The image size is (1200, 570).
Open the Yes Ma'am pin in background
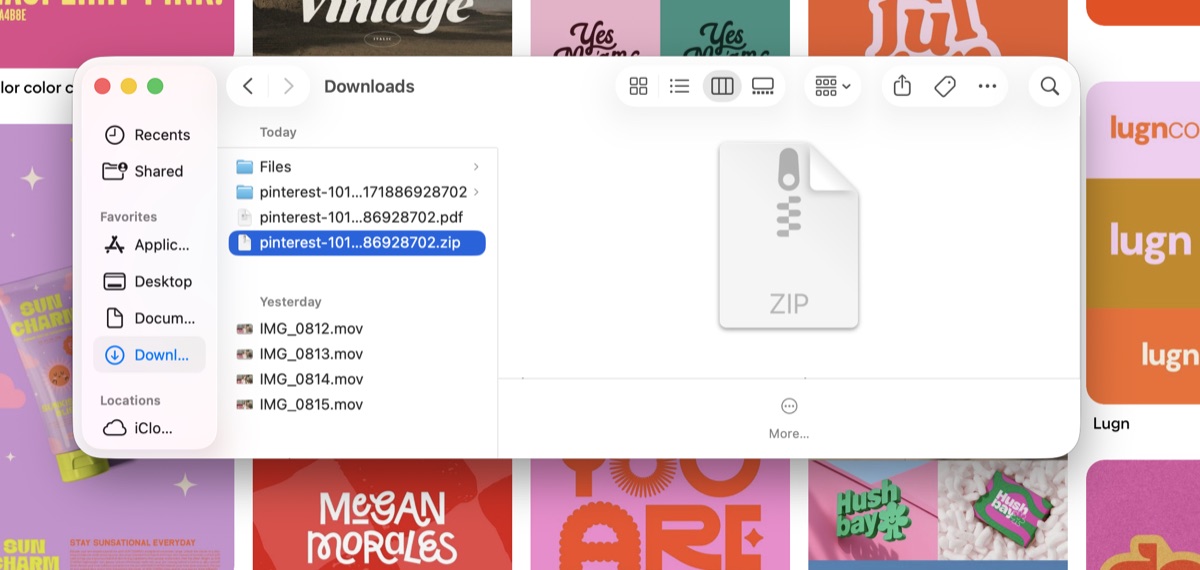point(660,27)
